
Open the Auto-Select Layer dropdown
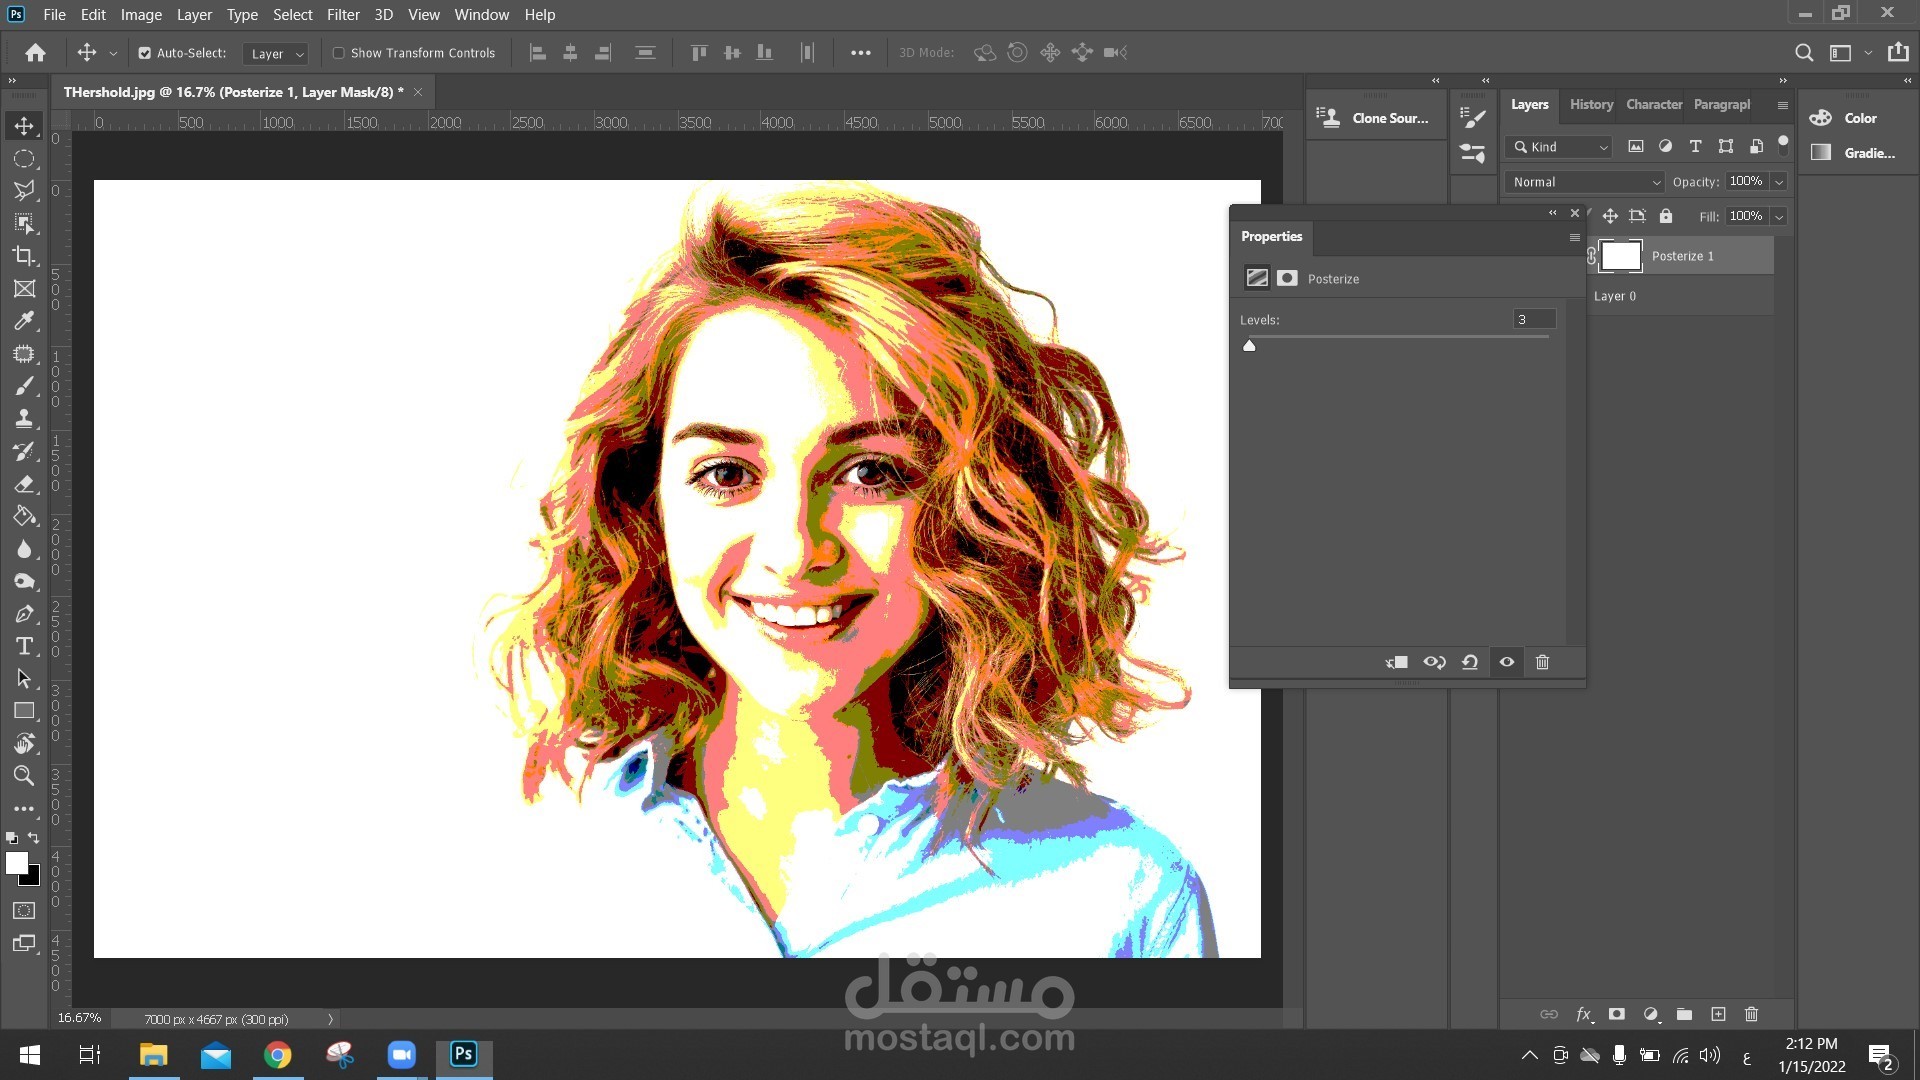coord(276,54)
